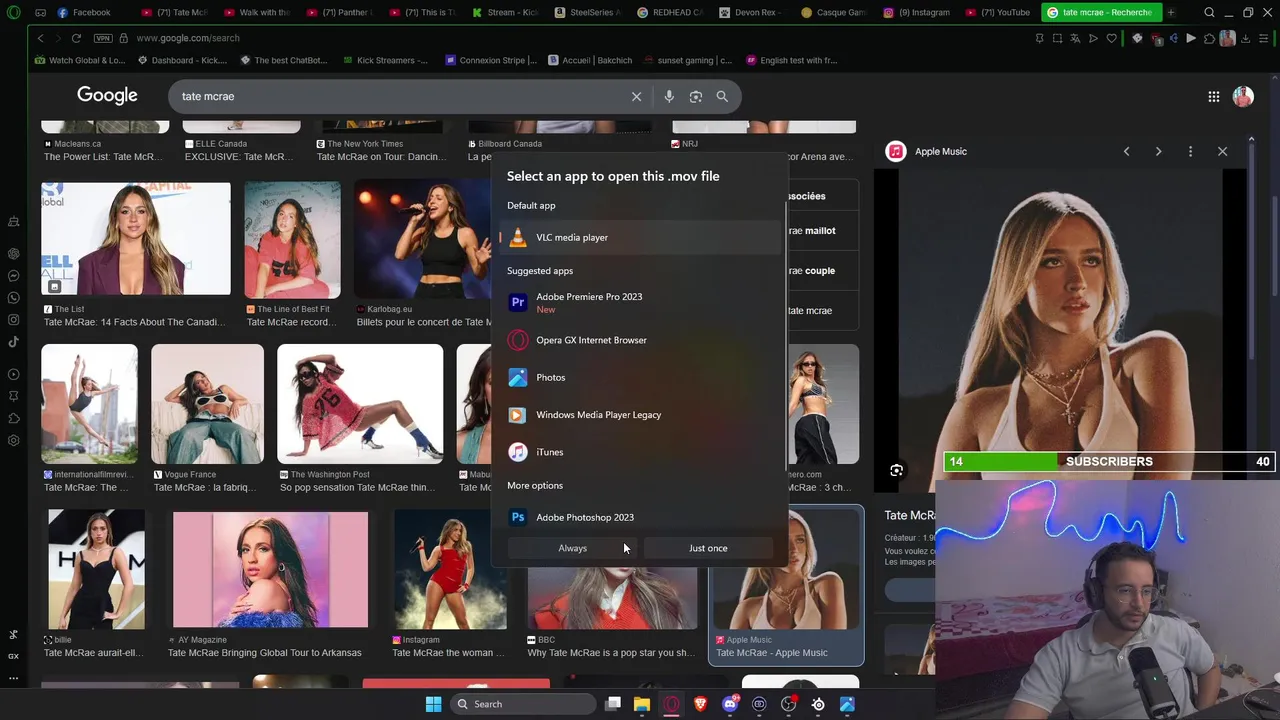Switch to the SteelSeries tab
The height and width of the screenshot is (720, 1280).
click(x=589, y=12)
